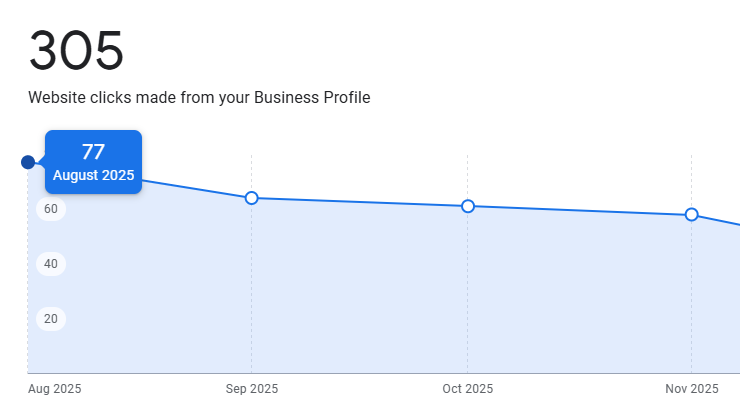Screen dimensions: 740x409
Task: Click the 'Website clicks made from your Business Profile' text
Action: click(x=199, y=98)
